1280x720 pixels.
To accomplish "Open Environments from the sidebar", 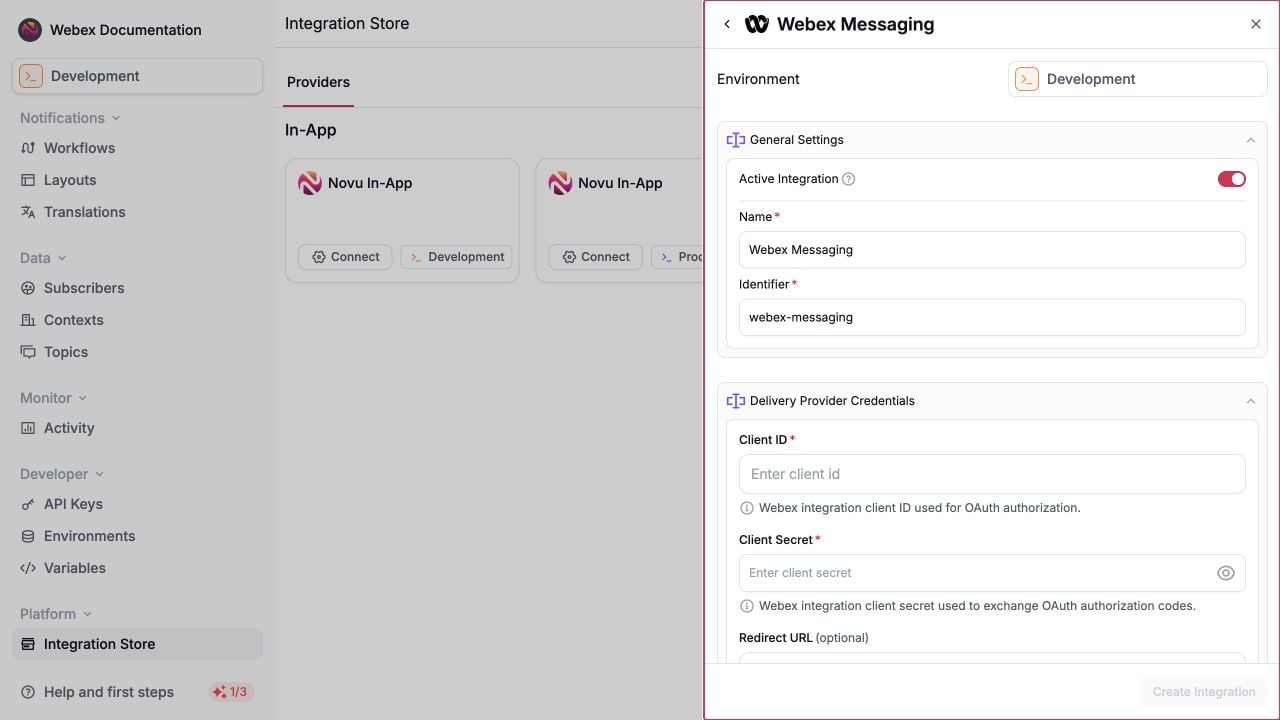I will click(x=138, y=536).
